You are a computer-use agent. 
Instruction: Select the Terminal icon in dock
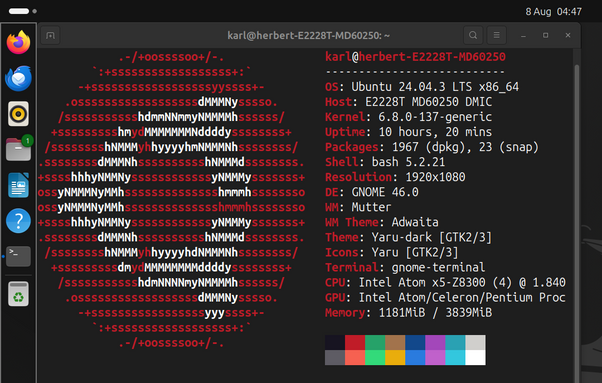coord(18,256)
